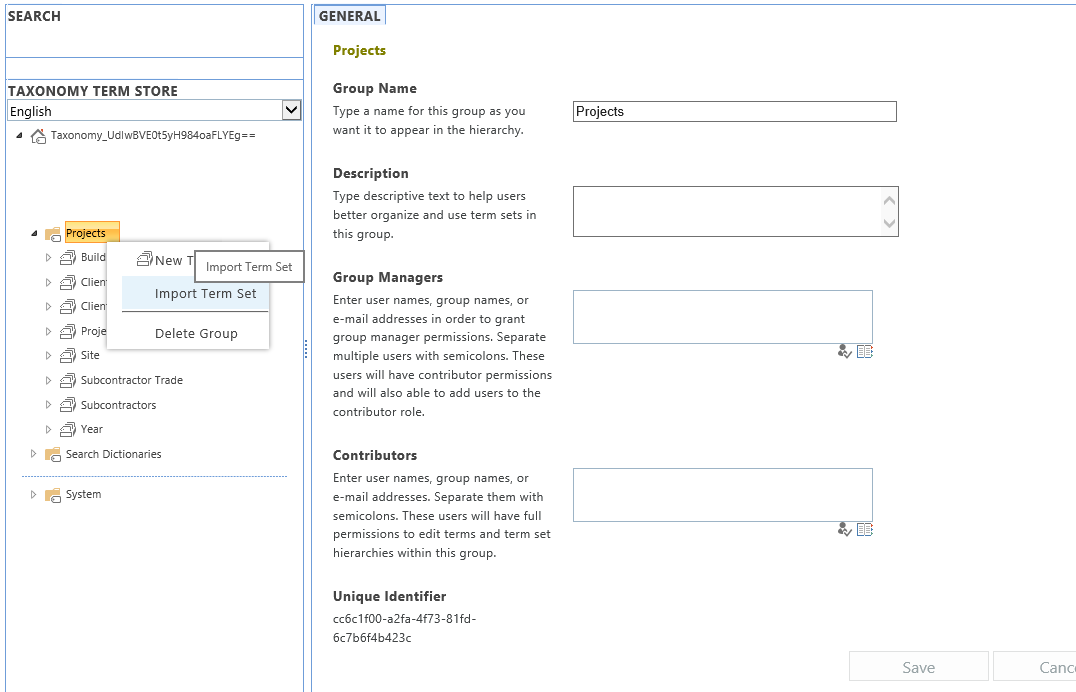Expand the System group
Image resolution: width=1076 pixels, height=692 pixels.
pyautogui.click(x=33, y=494)
